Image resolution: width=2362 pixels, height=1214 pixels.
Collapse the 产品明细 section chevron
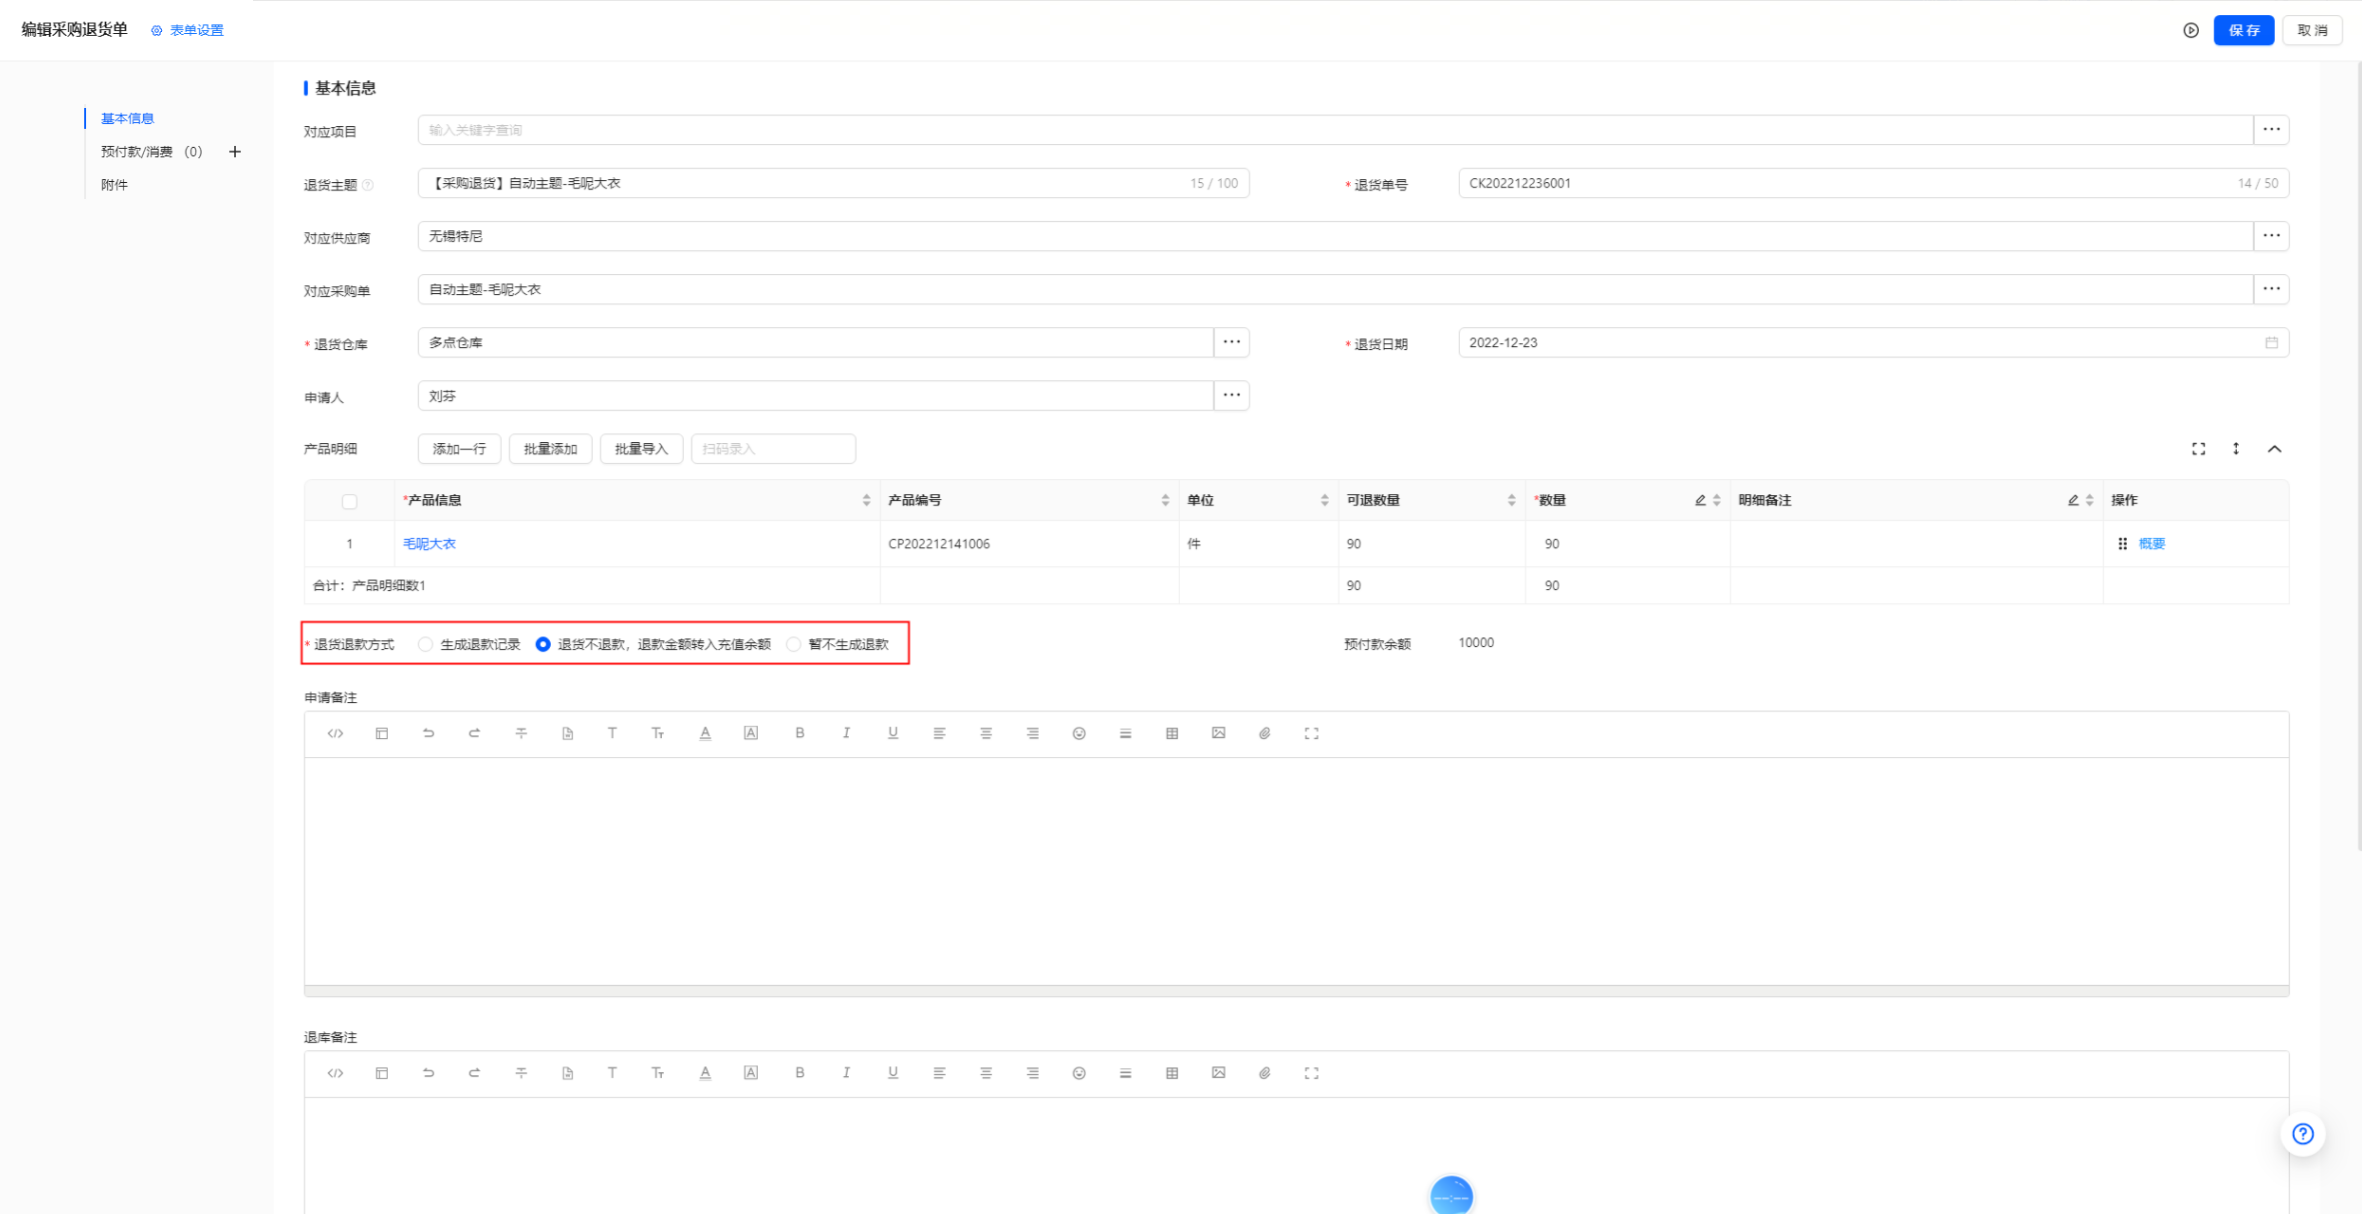click(x=2274, y=449)
